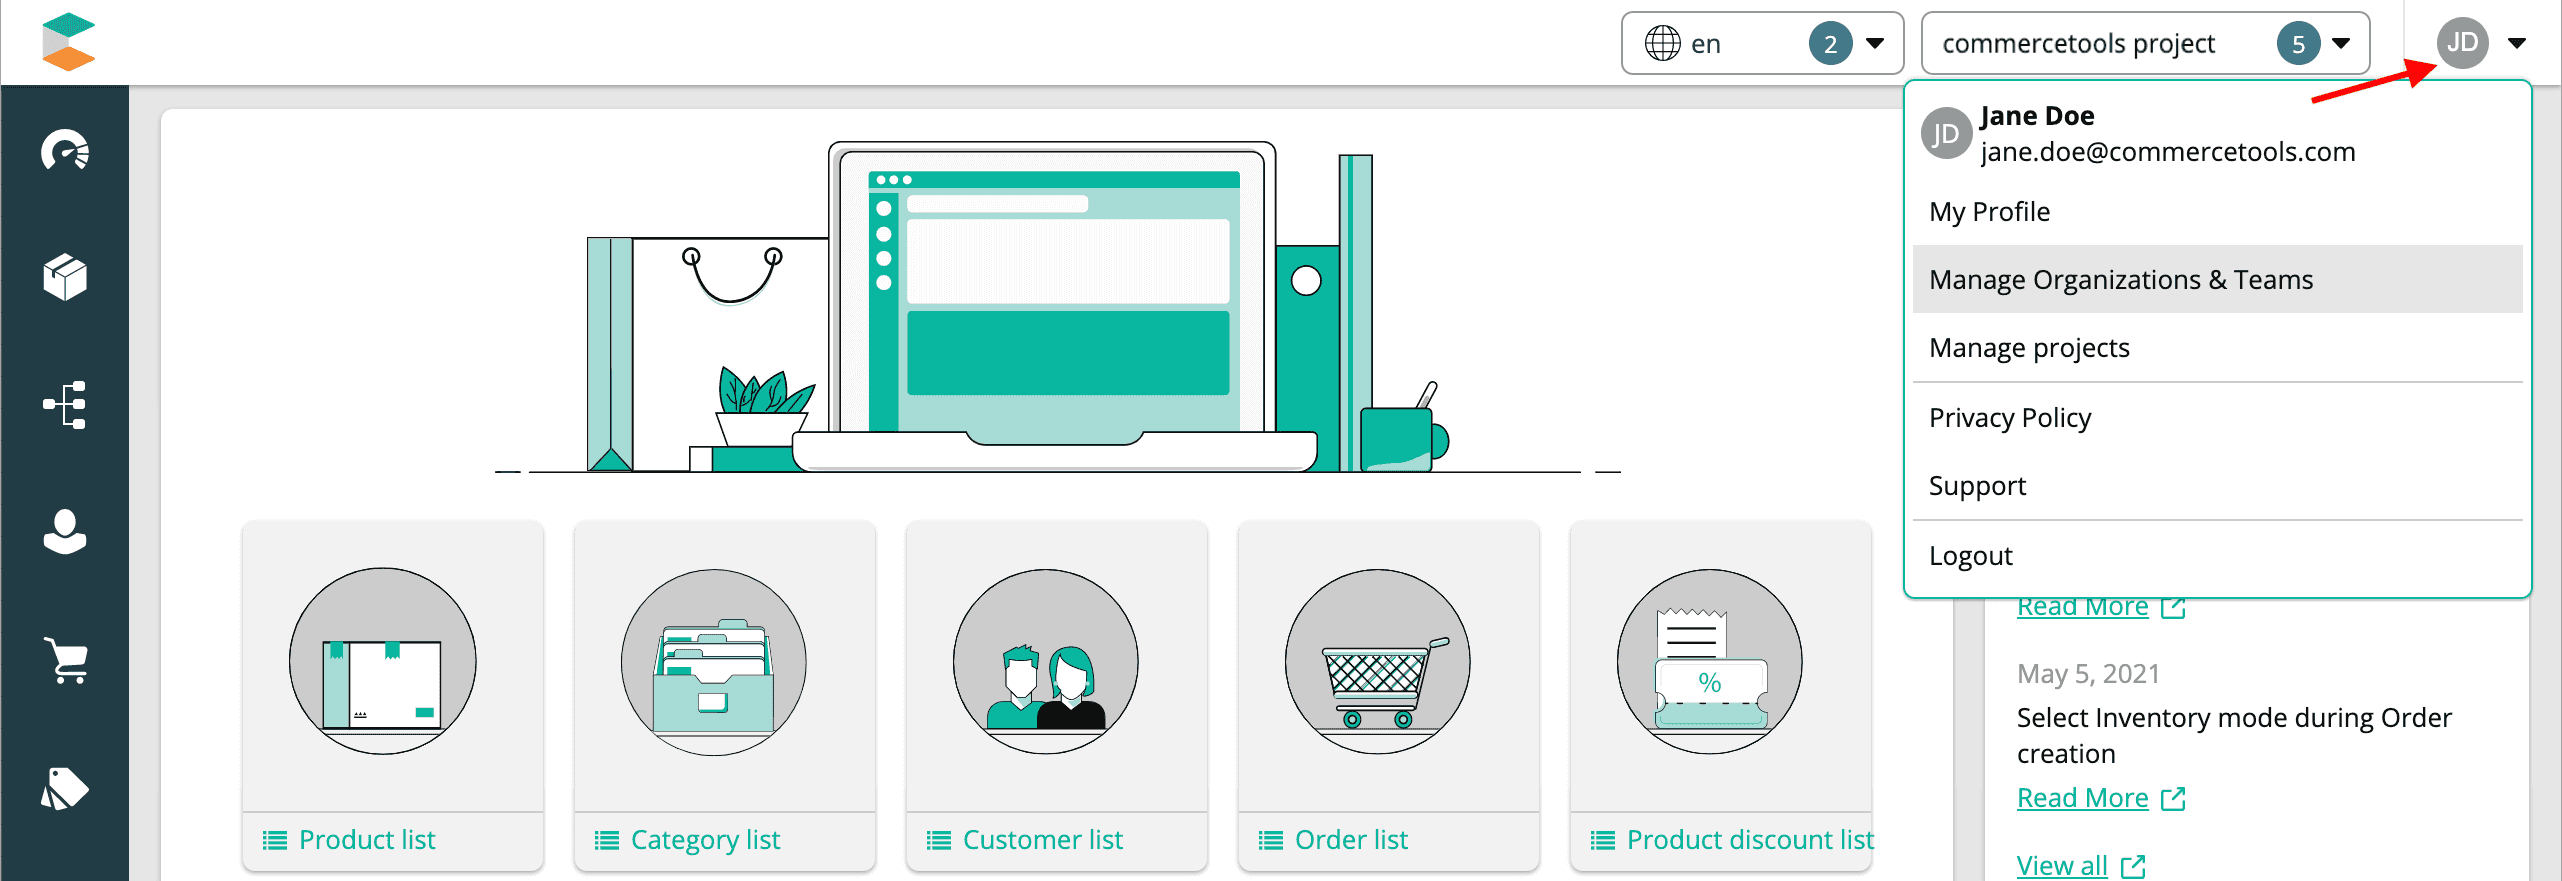This screenshot has width=2562, height=881.
Task: Click View all release notes link
Action: (x=2062, y=865)
